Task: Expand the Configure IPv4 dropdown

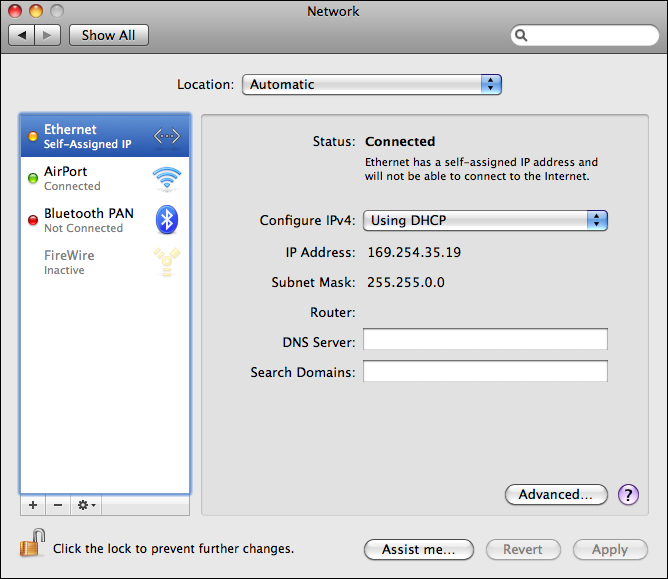Action: [x=485, y=220]
